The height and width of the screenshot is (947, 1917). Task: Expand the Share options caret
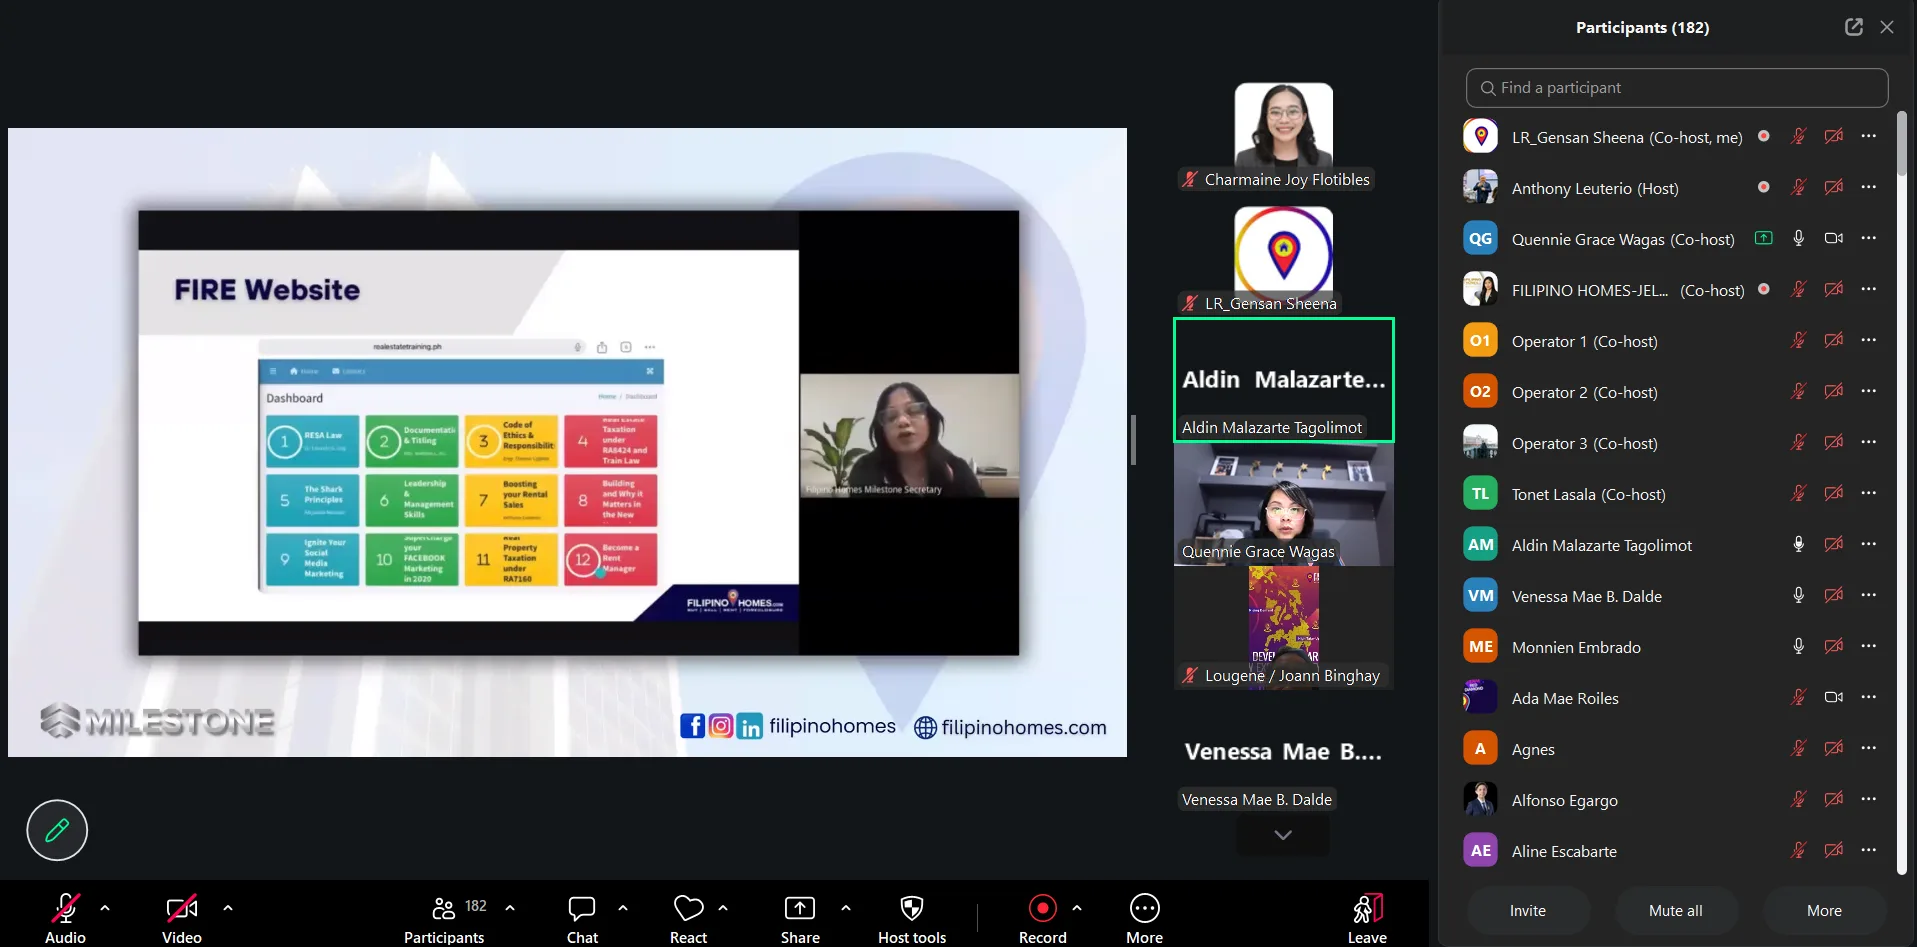click(x=846, y=908)
